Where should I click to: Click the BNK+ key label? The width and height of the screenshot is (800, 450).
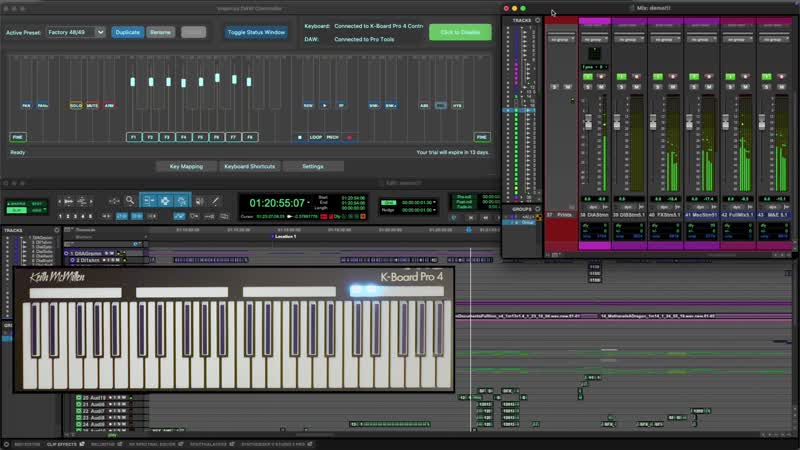[391, 106]
